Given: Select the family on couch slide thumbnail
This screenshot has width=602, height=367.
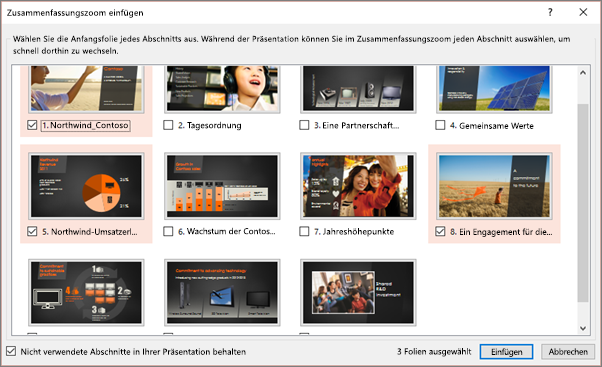Looking at the screenshot, I should (358, 293).
